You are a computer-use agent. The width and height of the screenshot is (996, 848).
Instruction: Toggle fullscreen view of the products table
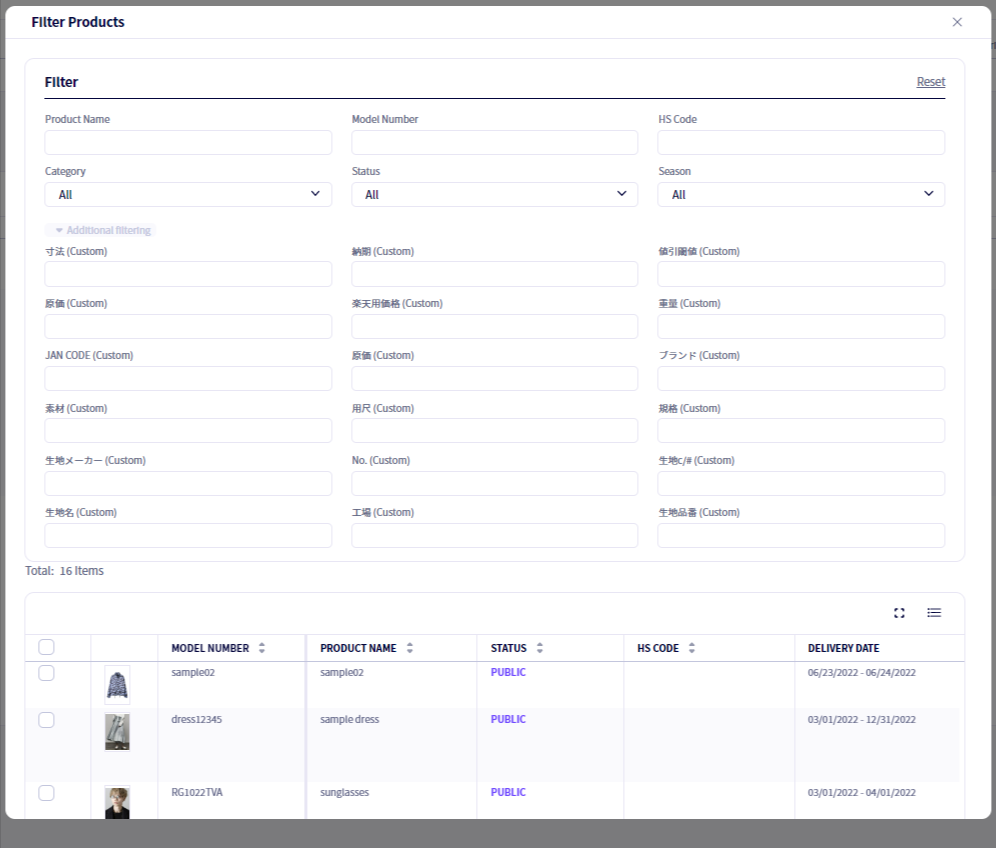click(899, 613)
